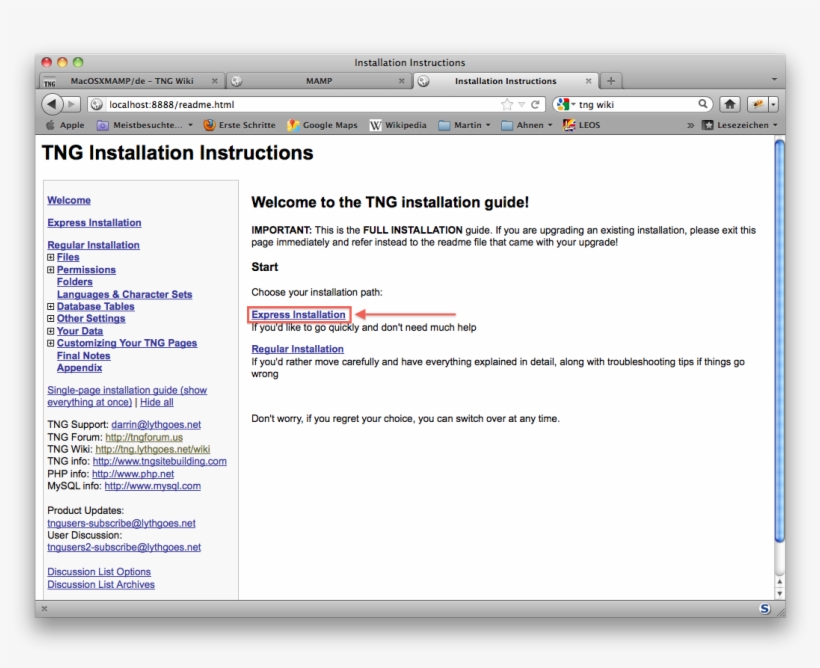Viewport: 820px width, 668px height.
Task: Open single-page installation guide link
Action: (x=127, y=396)
